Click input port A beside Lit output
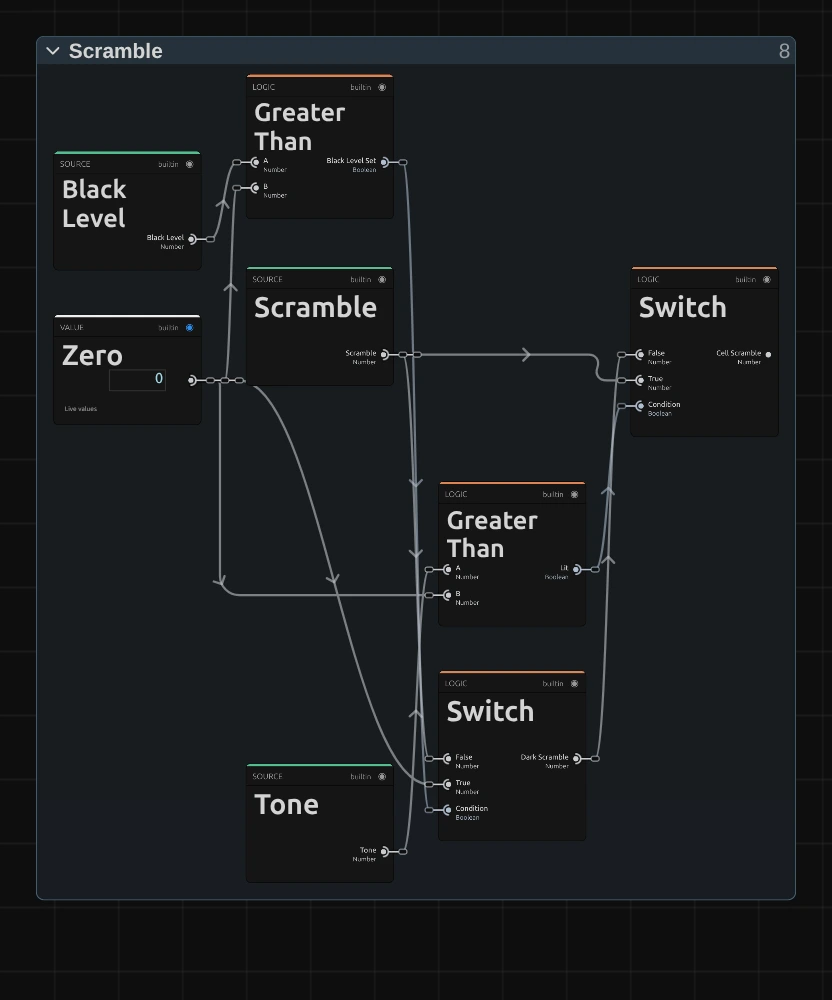This screenshot has height=1000, width=832. tap(448, 570)
